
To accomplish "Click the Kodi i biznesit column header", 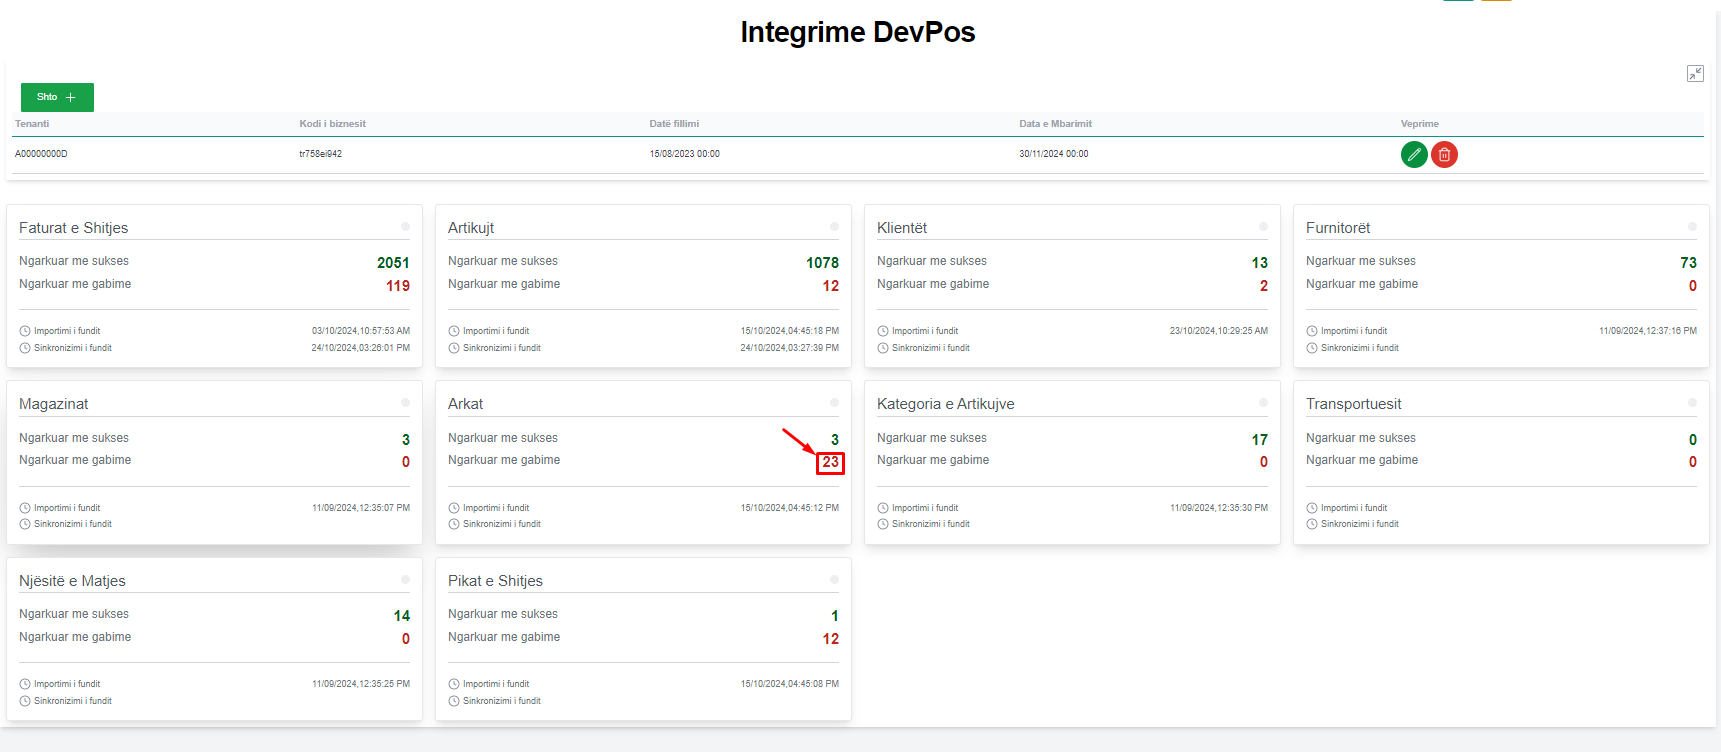I will pyautogui.click(x=332, y=124).
